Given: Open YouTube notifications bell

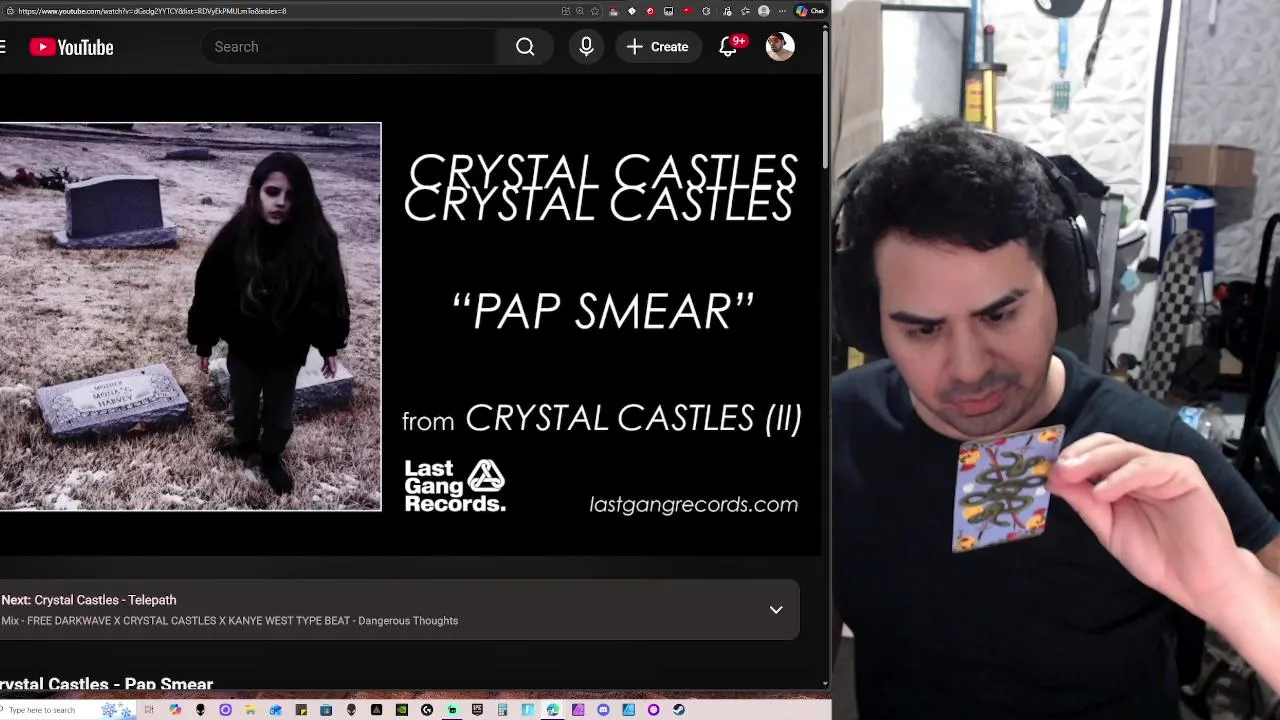Looking at the screenshot, I should [x=728, y=47].
